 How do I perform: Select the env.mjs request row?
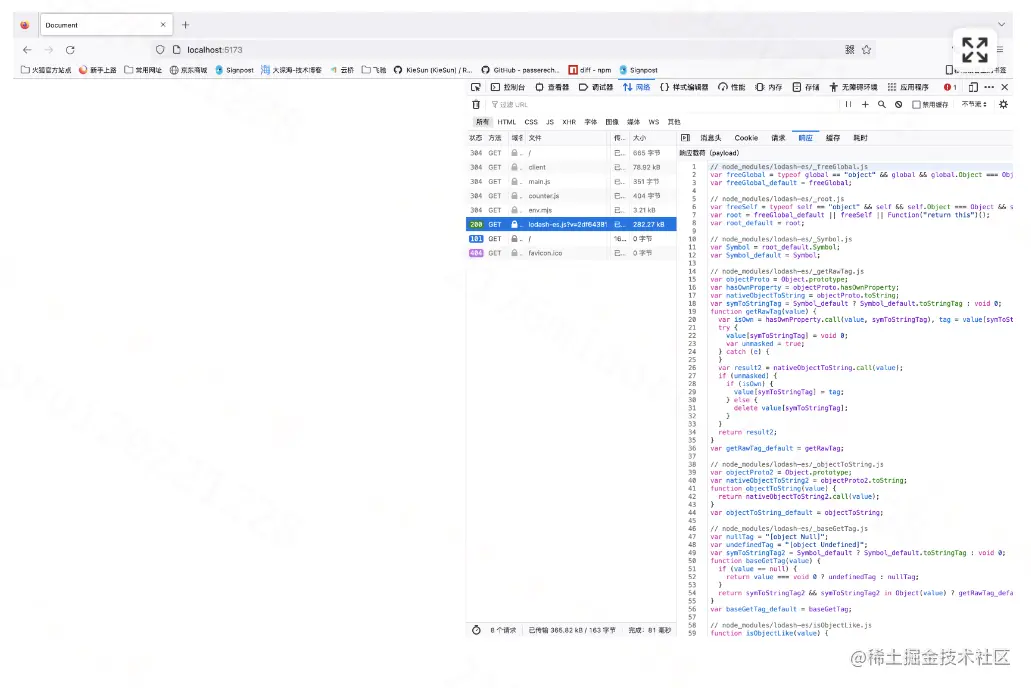coord(571,210)
